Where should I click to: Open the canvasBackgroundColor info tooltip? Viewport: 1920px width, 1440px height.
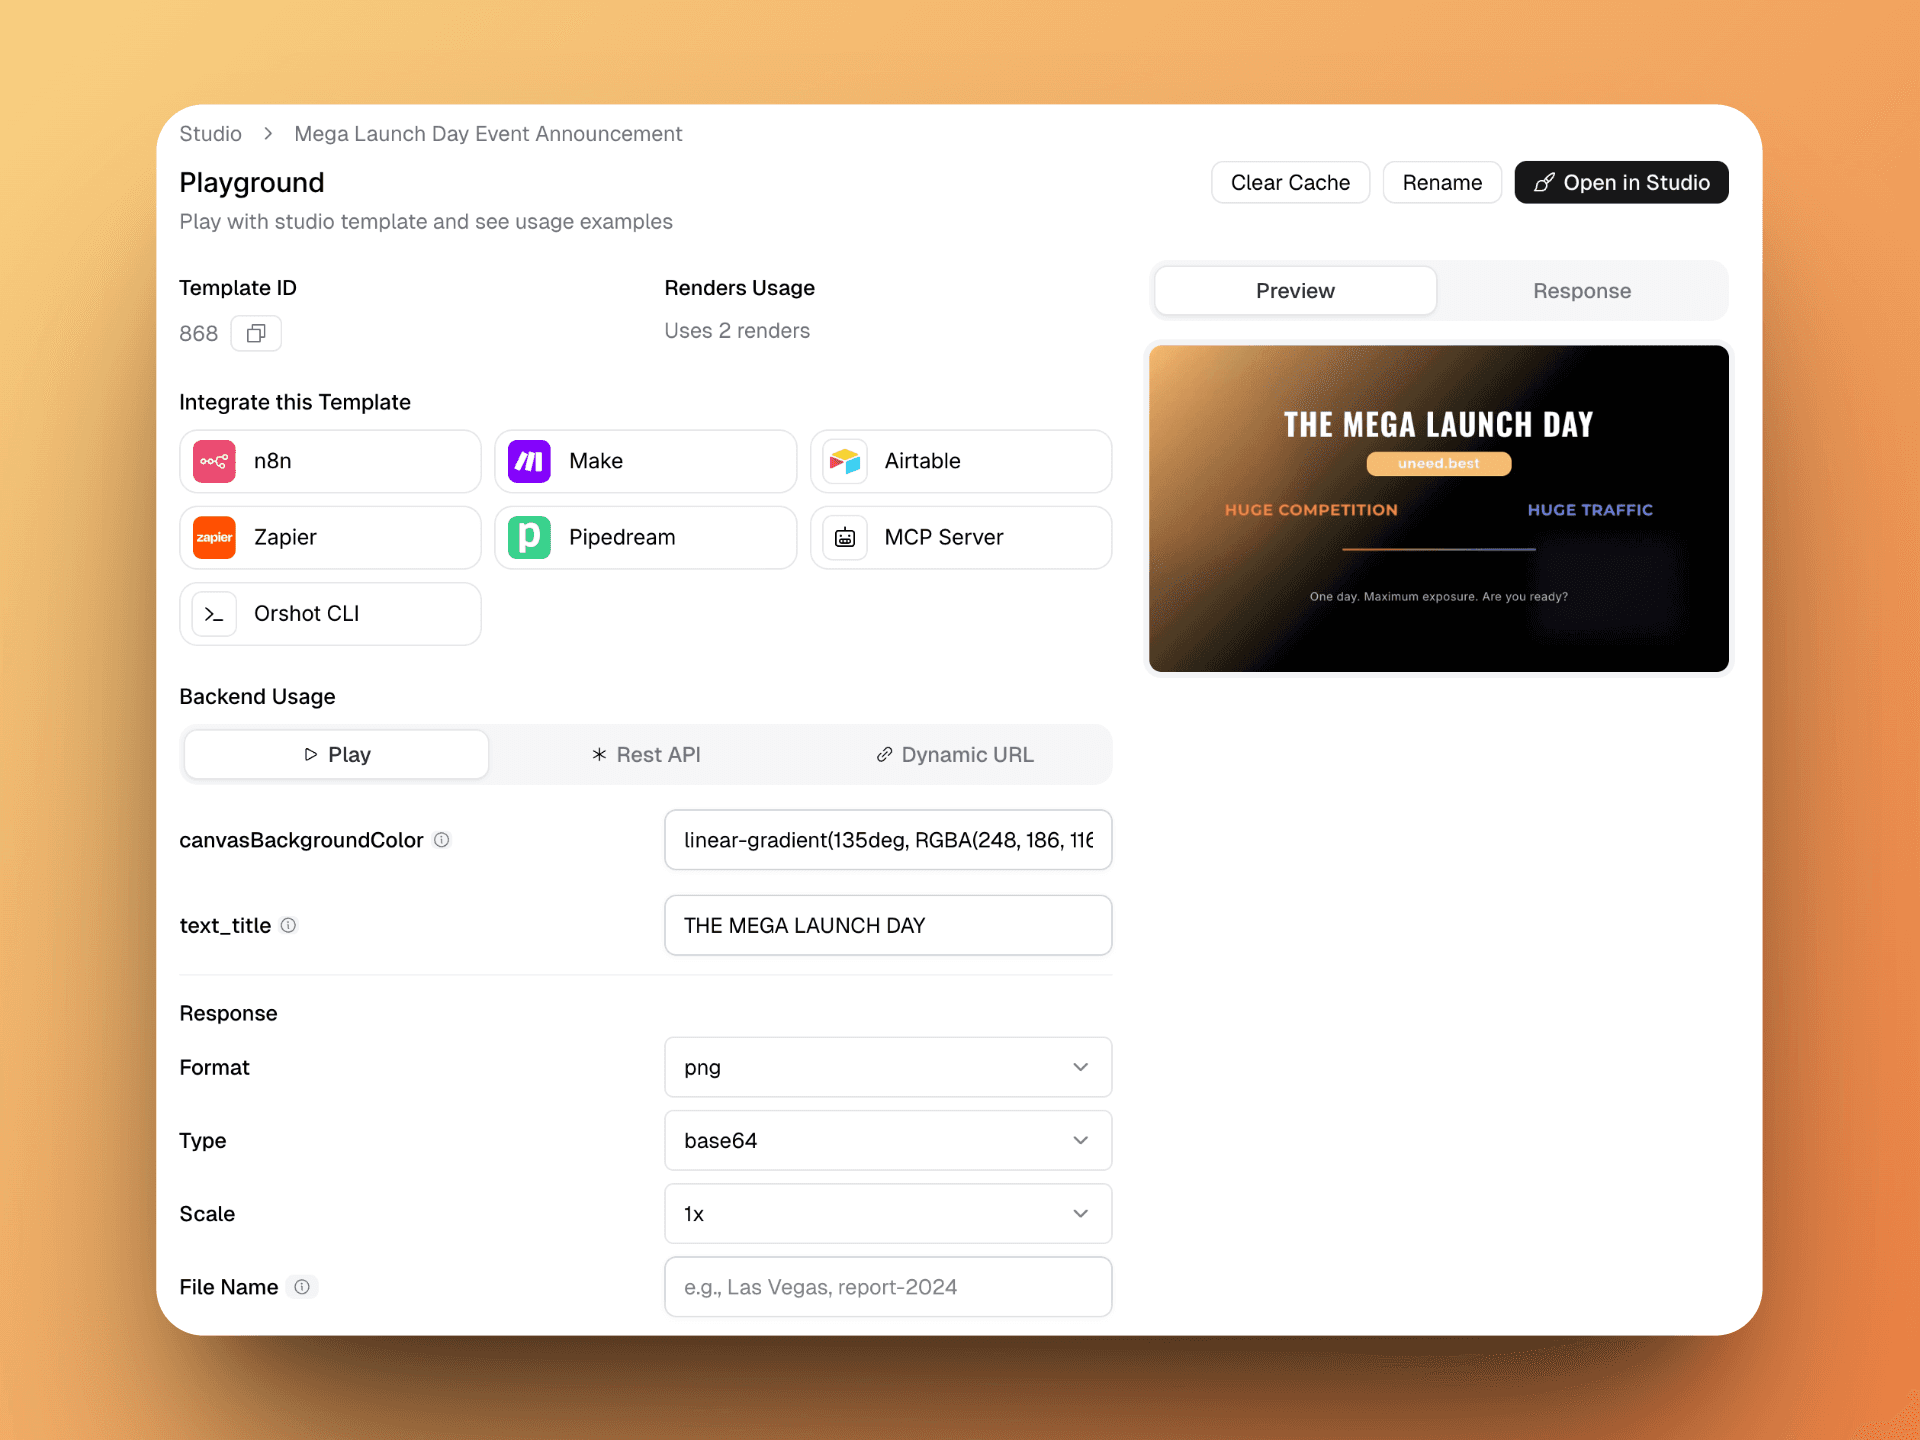pos(441,840)
